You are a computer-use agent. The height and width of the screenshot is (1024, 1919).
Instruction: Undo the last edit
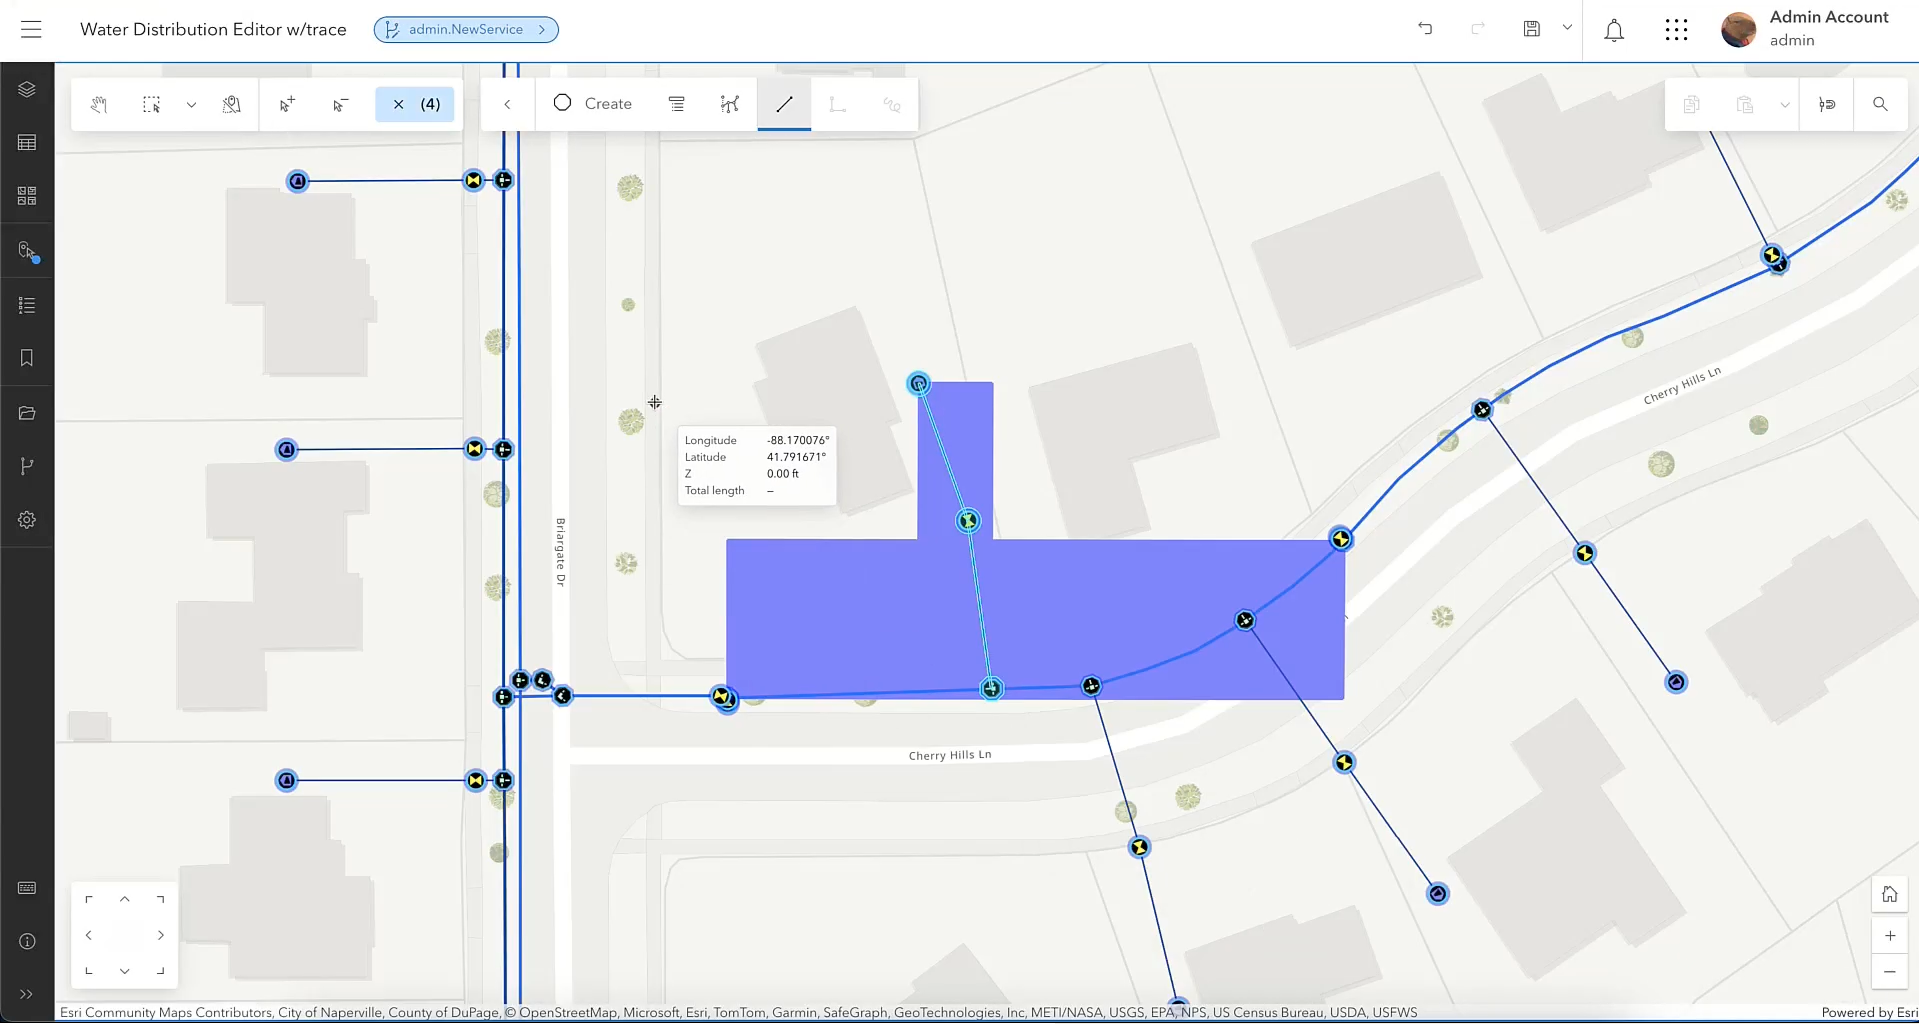pyautogui.click(x=1425, y=29)
